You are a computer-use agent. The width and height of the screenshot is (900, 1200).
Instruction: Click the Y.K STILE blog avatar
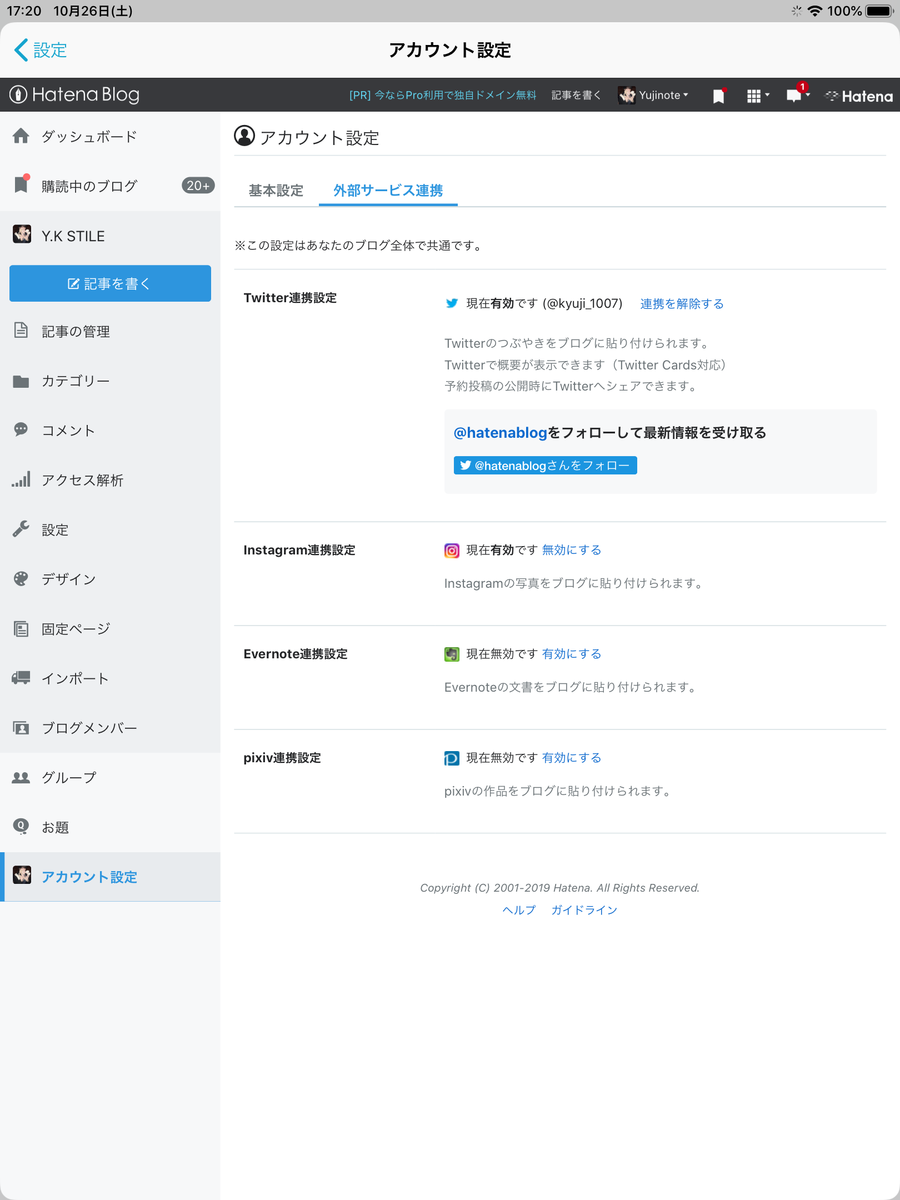[x=21, y=235]
